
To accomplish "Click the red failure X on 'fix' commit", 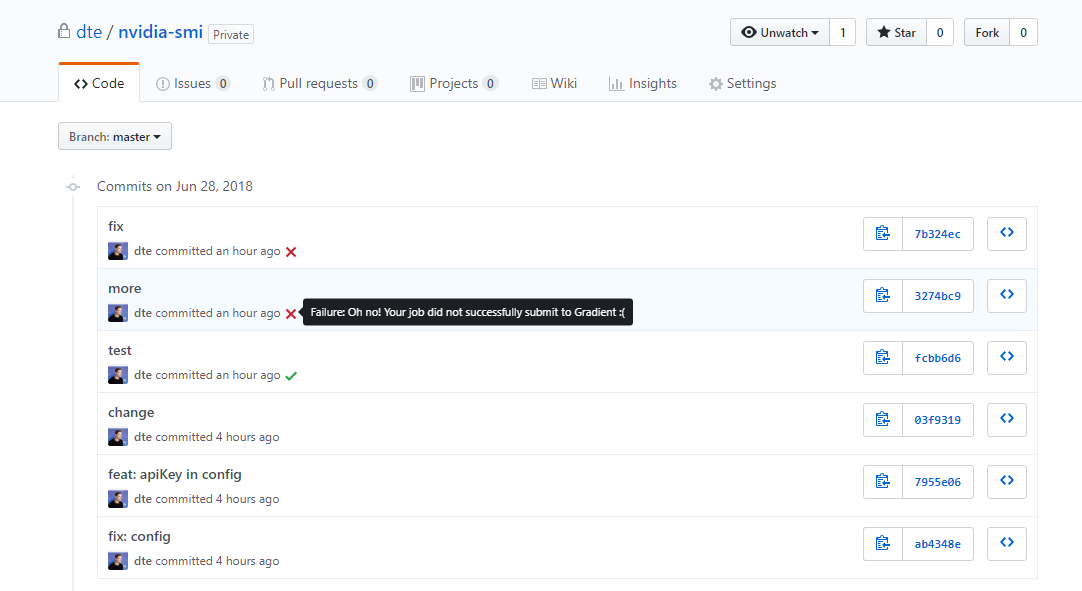I will pos(291,252).
